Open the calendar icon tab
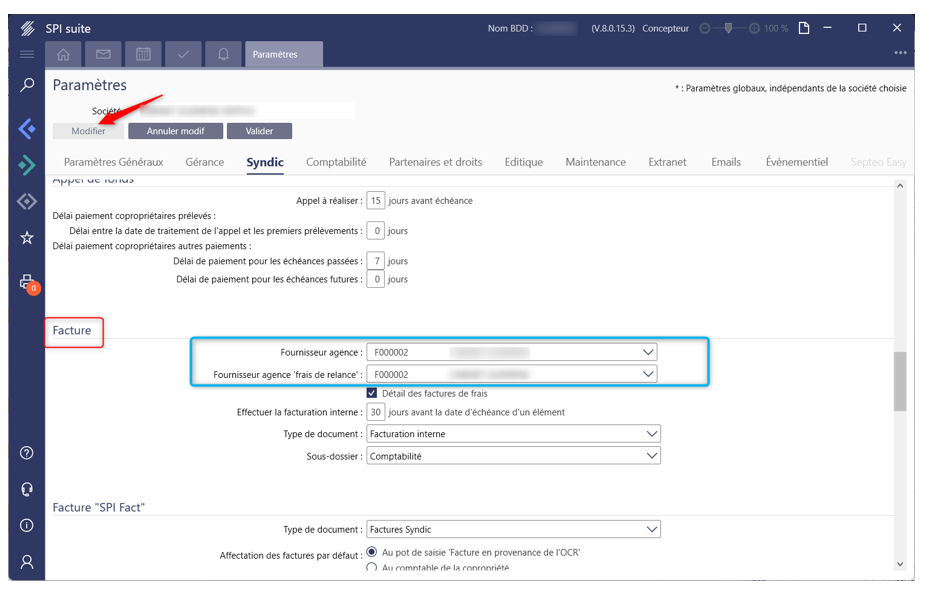The image size is (952, 592). 143,54
